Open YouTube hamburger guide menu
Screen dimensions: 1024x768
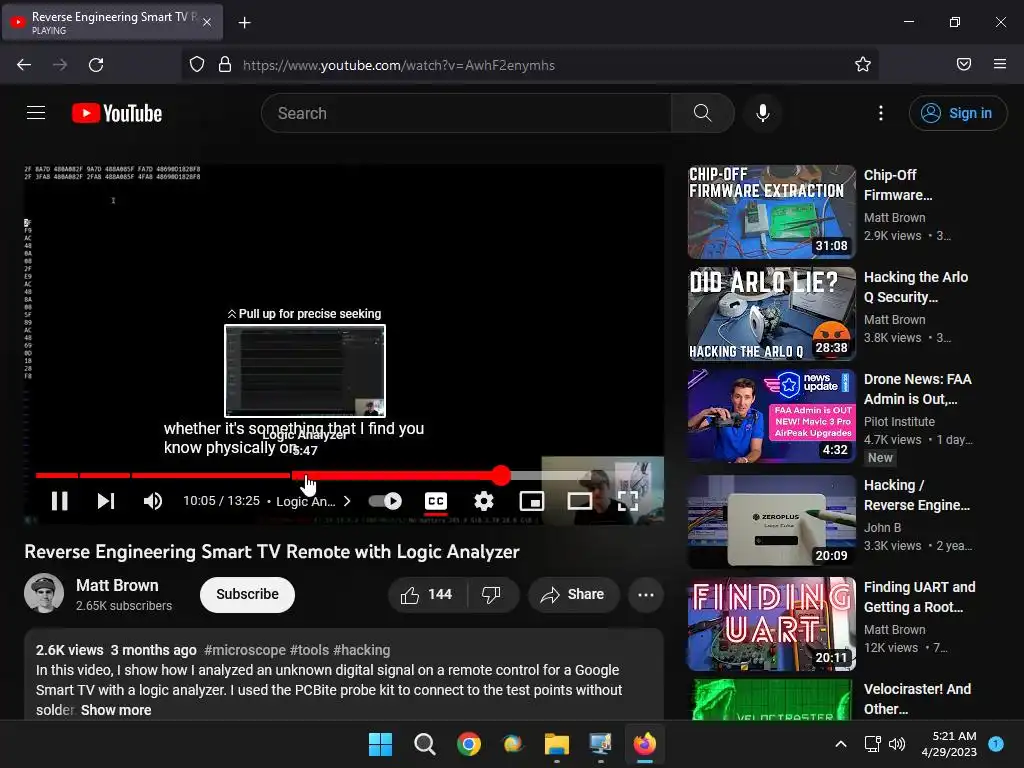pyautogui.click(x=36, y=113)
